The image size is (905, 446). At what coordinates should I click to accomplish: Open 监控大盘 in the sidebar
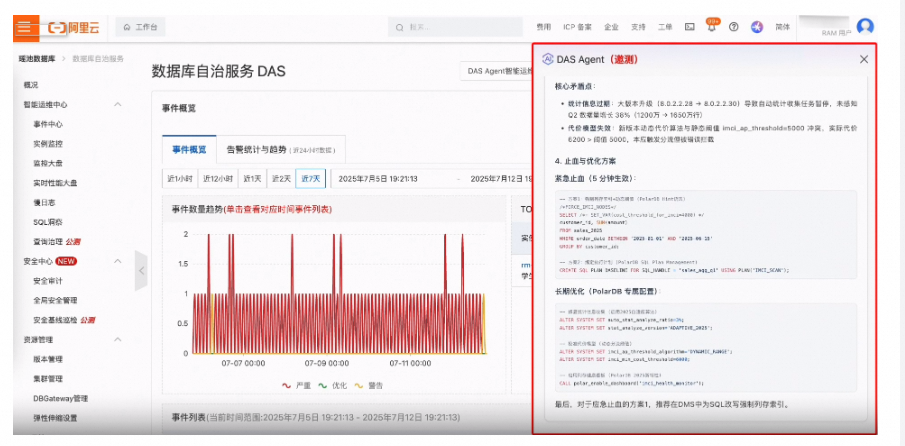(x=48, y=164)
